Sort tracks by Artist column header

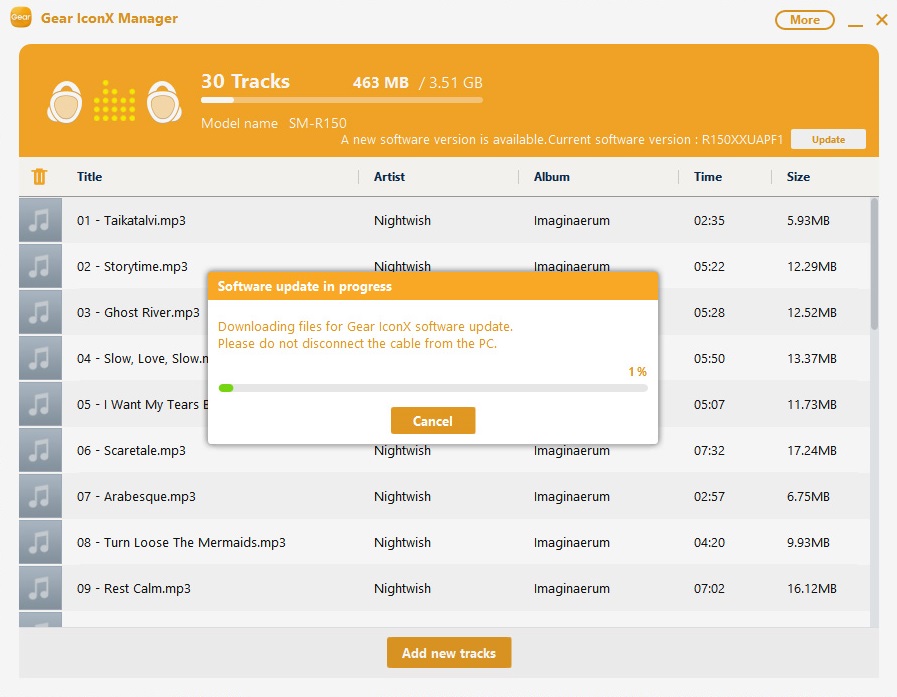(x=389, y=177)
